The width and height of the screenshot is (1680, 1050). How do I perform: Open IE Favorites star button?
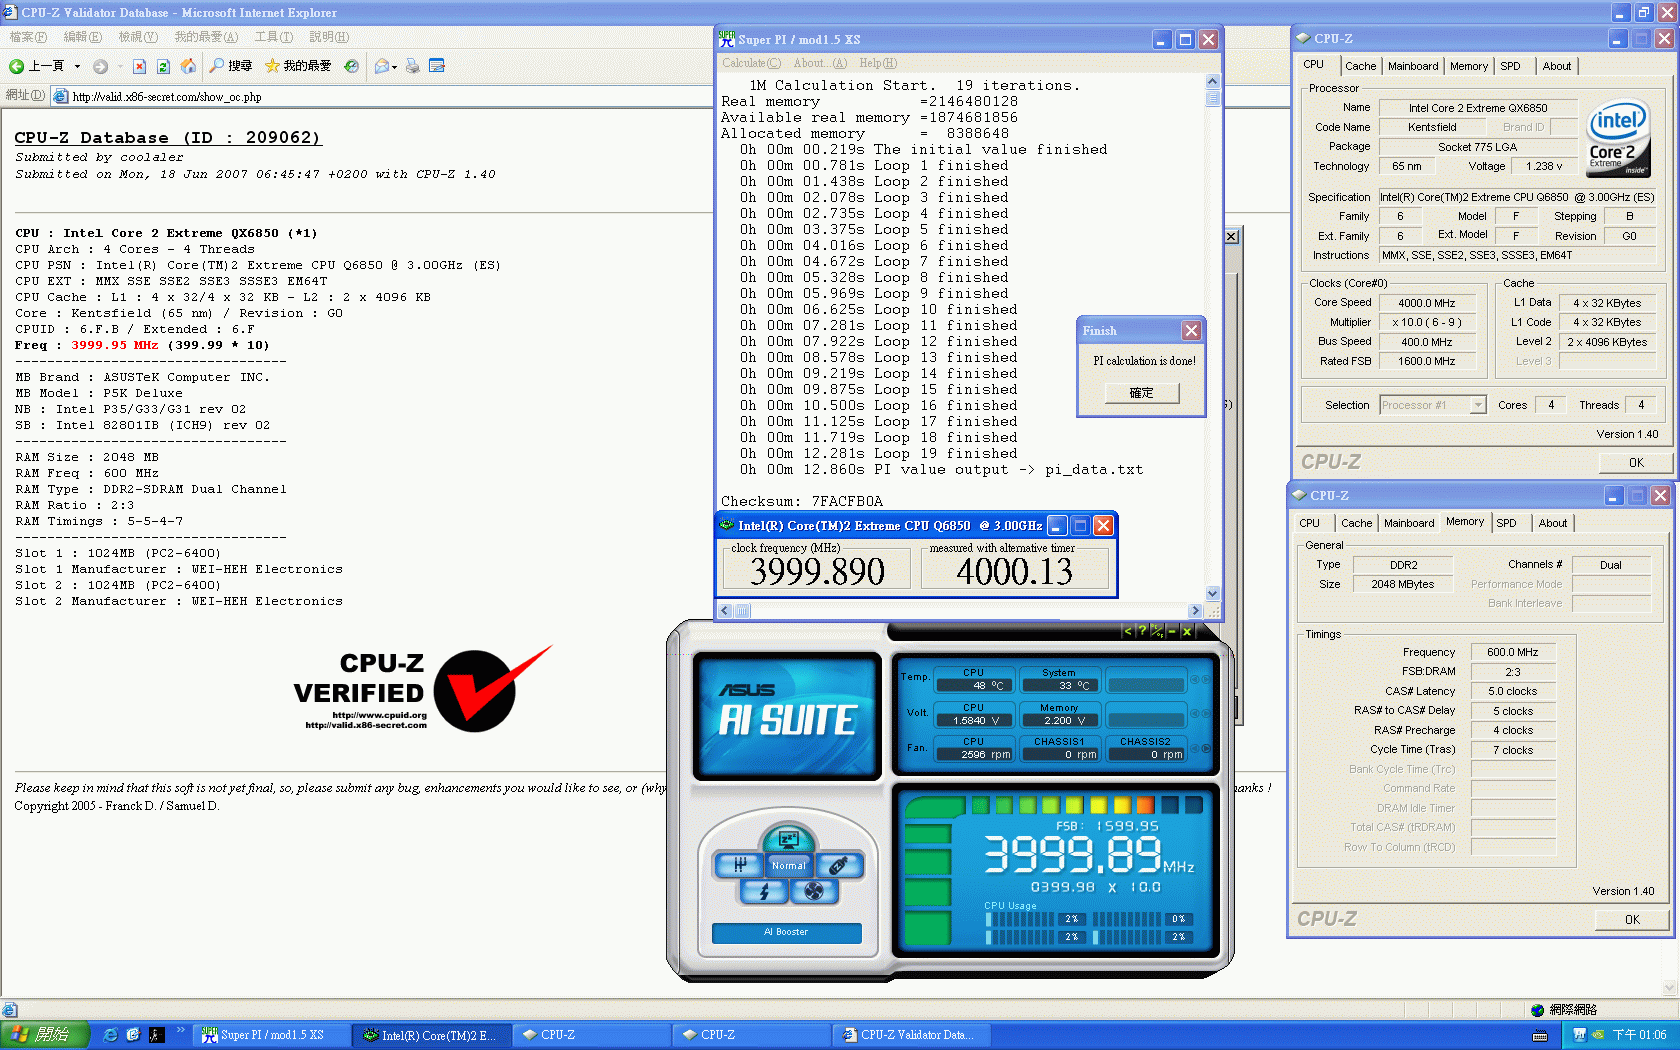click(x=297, y=66)
